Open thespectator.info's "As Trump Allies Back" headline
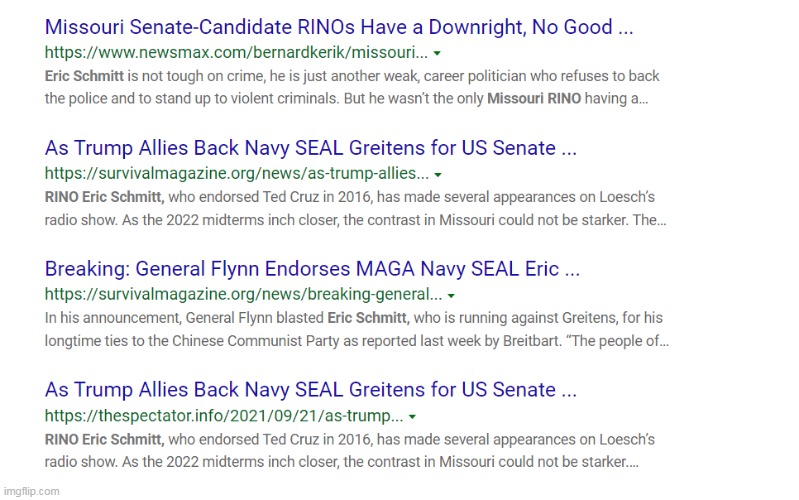 [310, 390]
